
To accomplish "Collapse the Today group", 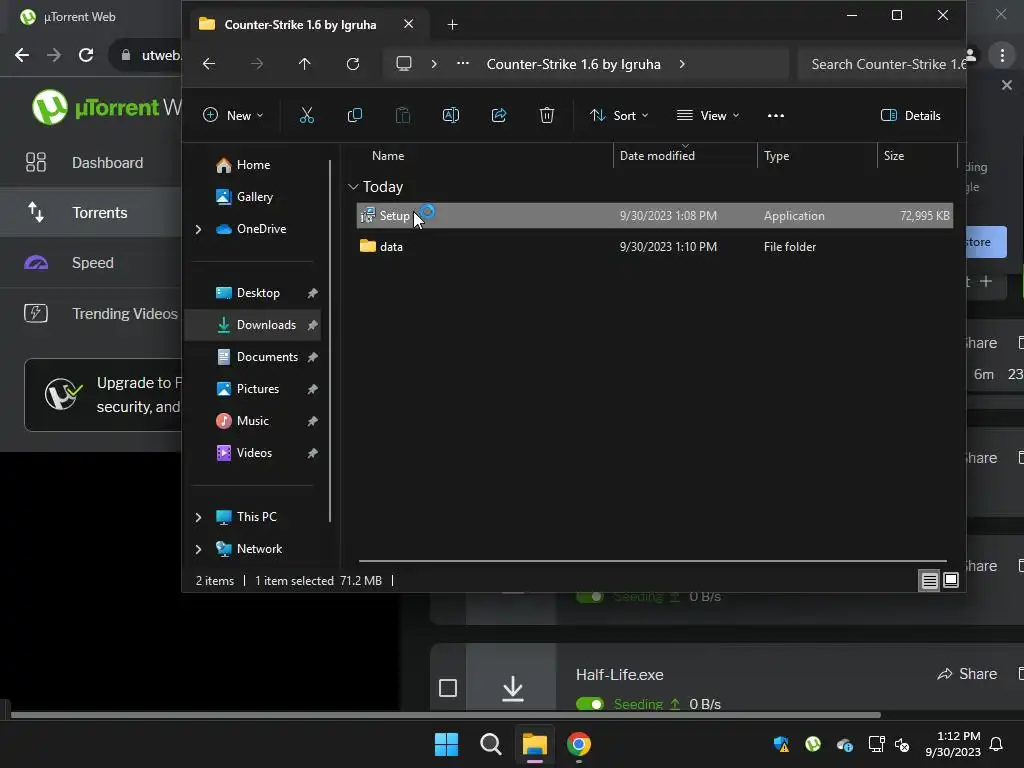I will pos(353,187).
